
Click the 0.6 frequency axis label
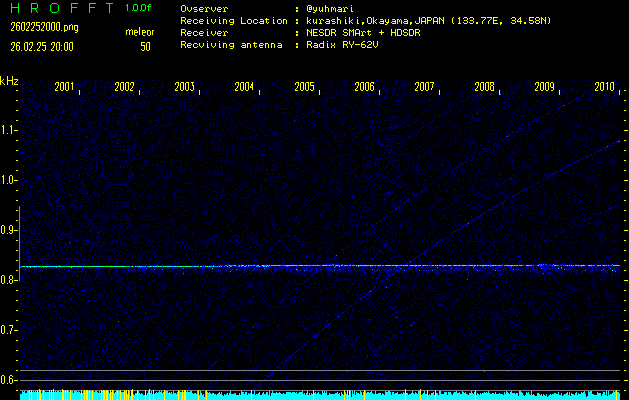click(9, 380)
